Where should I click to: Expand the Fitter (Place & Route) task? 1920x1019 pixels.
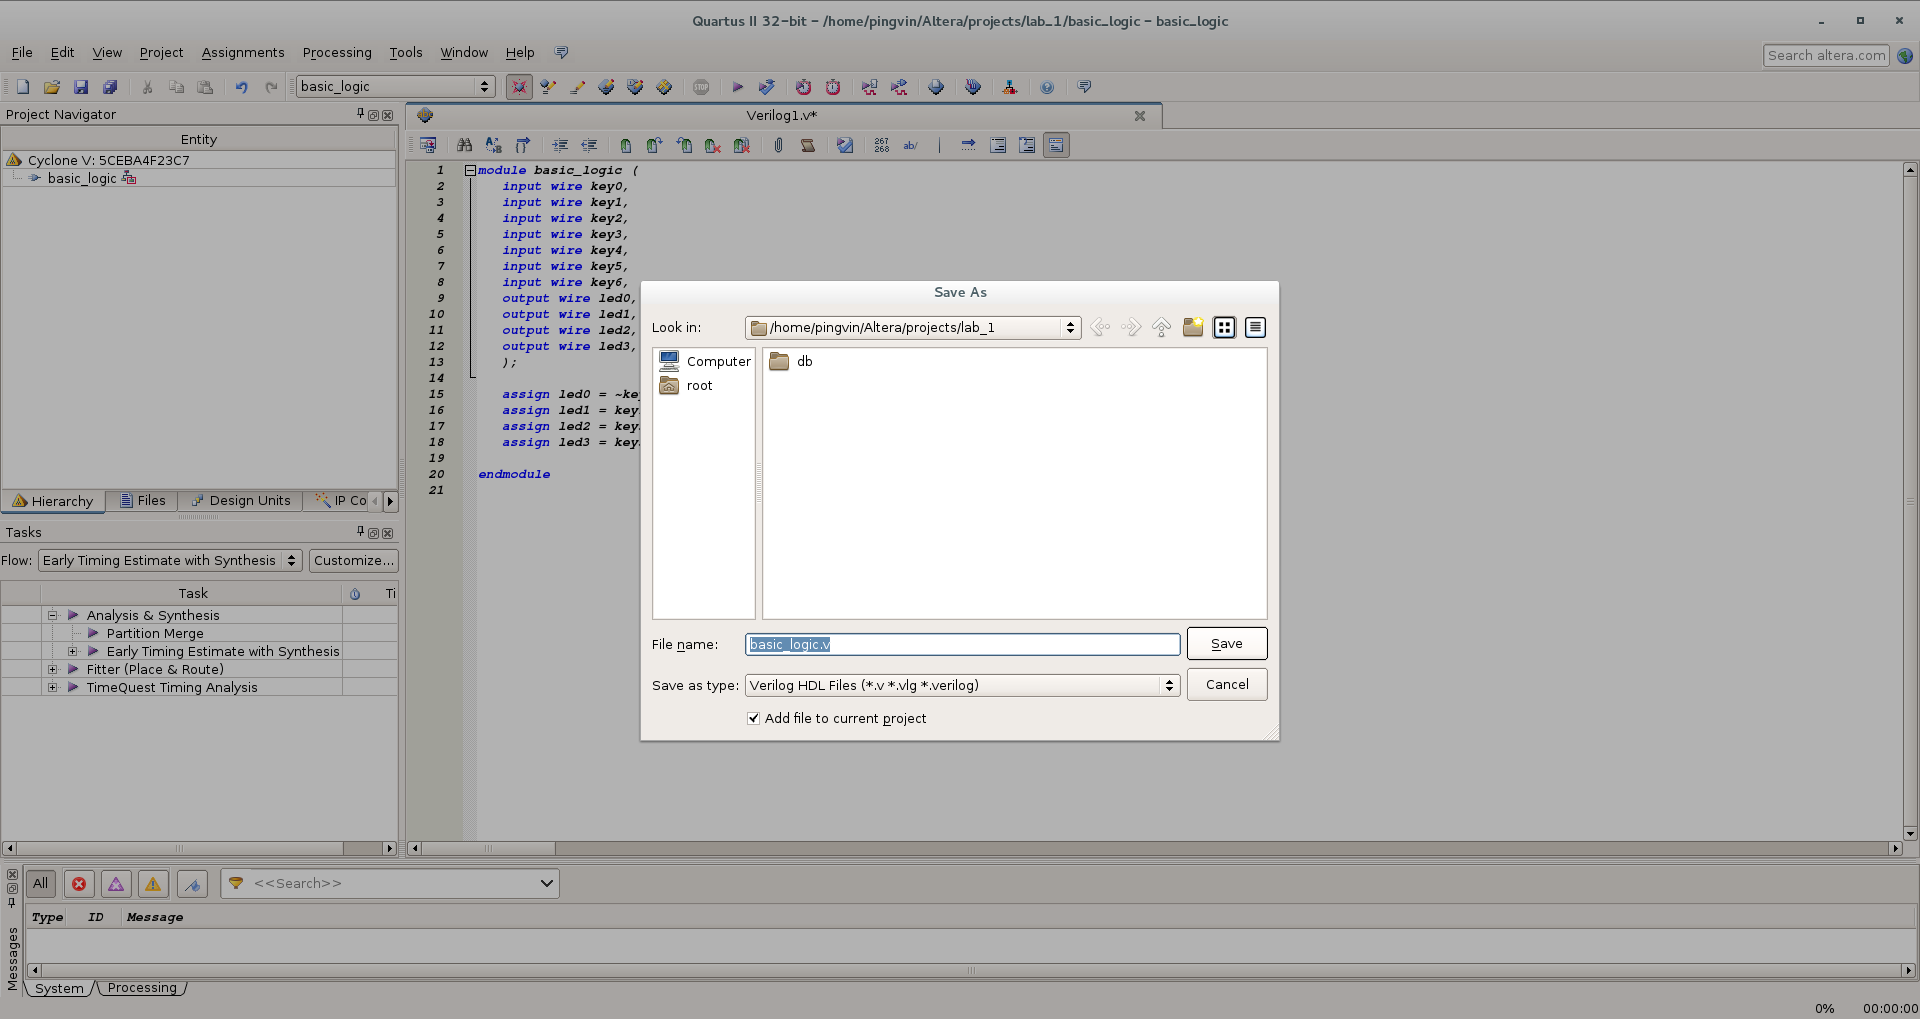pos(53,669)
